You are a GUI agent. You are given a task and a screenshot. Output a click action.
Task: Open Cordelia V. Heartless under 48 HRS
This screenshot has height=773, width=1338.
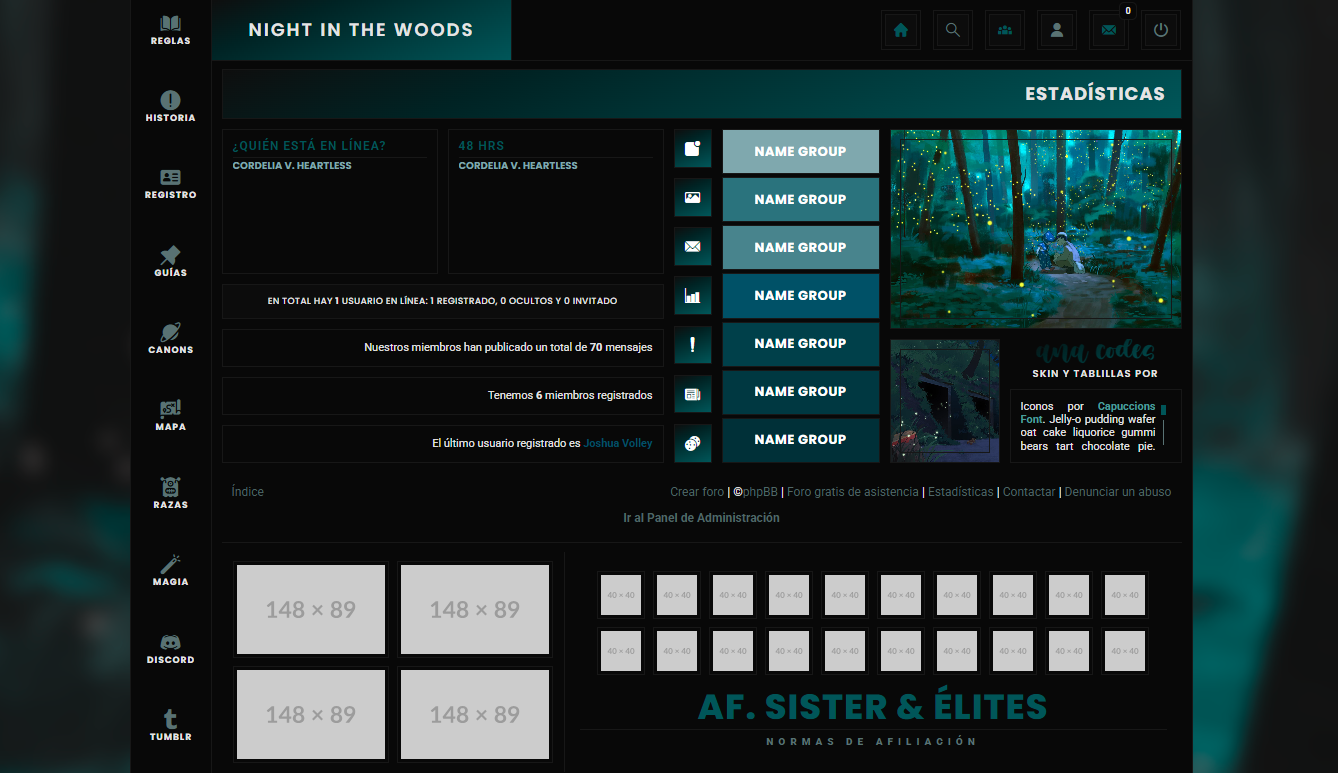pyautogui.click(x=518, y=166)
